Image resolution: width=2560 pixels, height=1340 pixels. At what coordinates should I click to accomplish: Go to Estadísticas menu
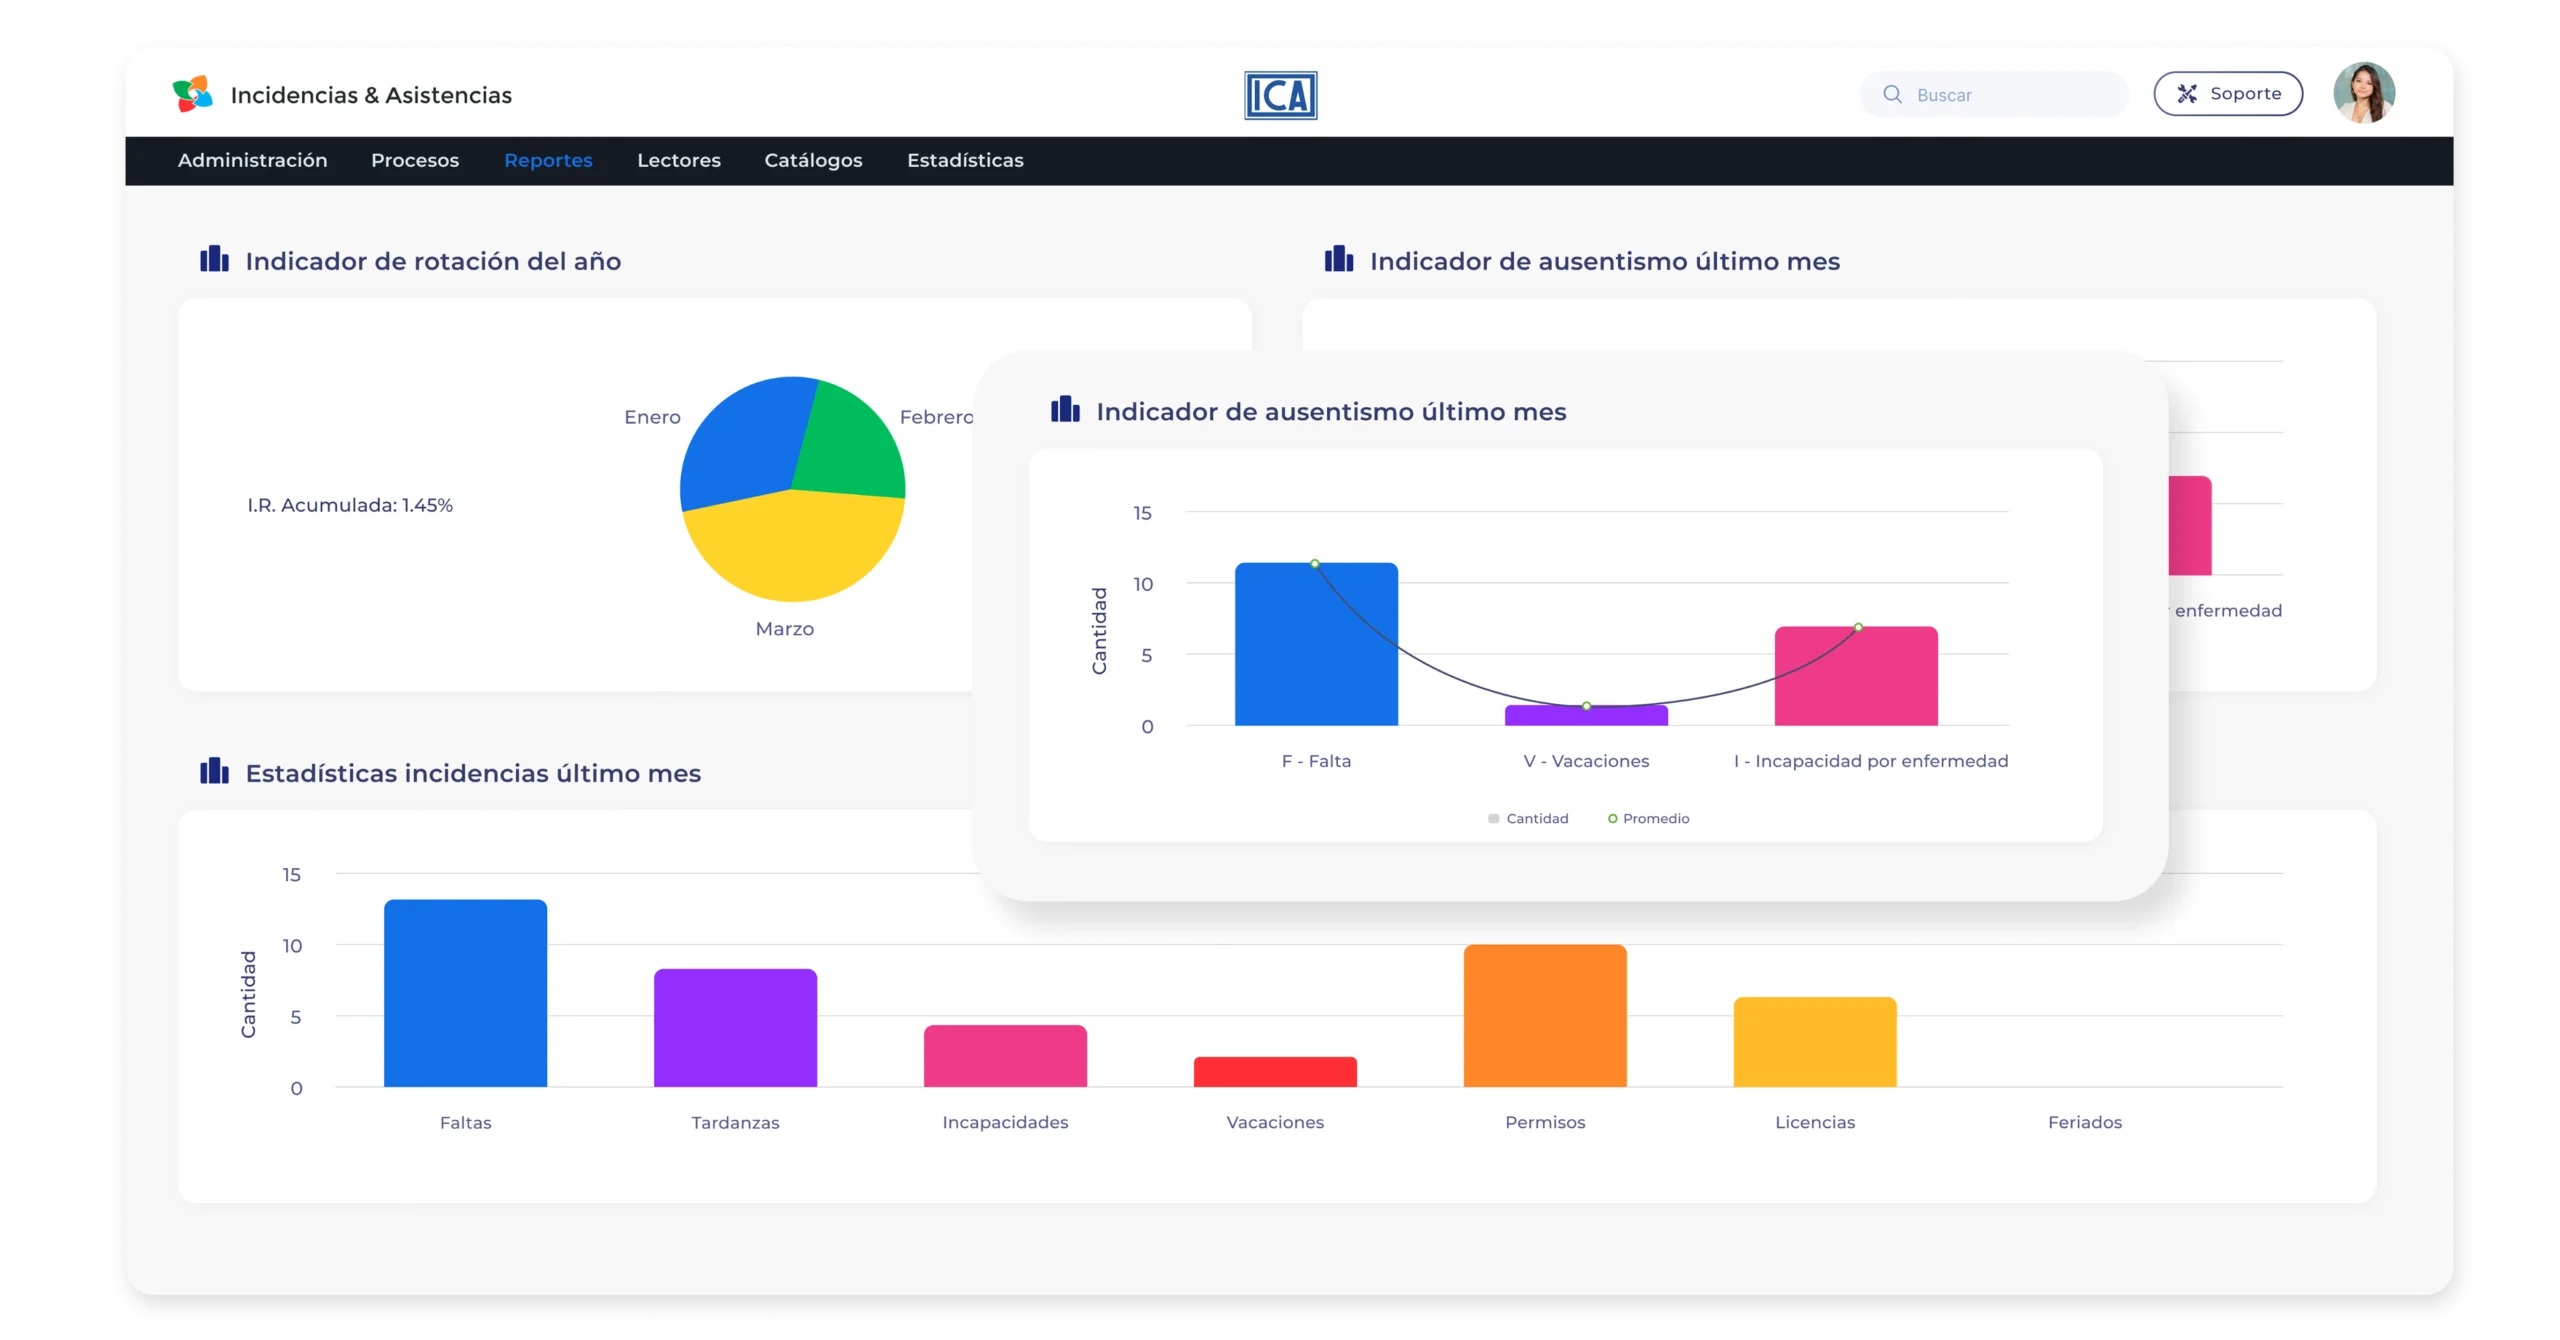click(x=965, y=160)
